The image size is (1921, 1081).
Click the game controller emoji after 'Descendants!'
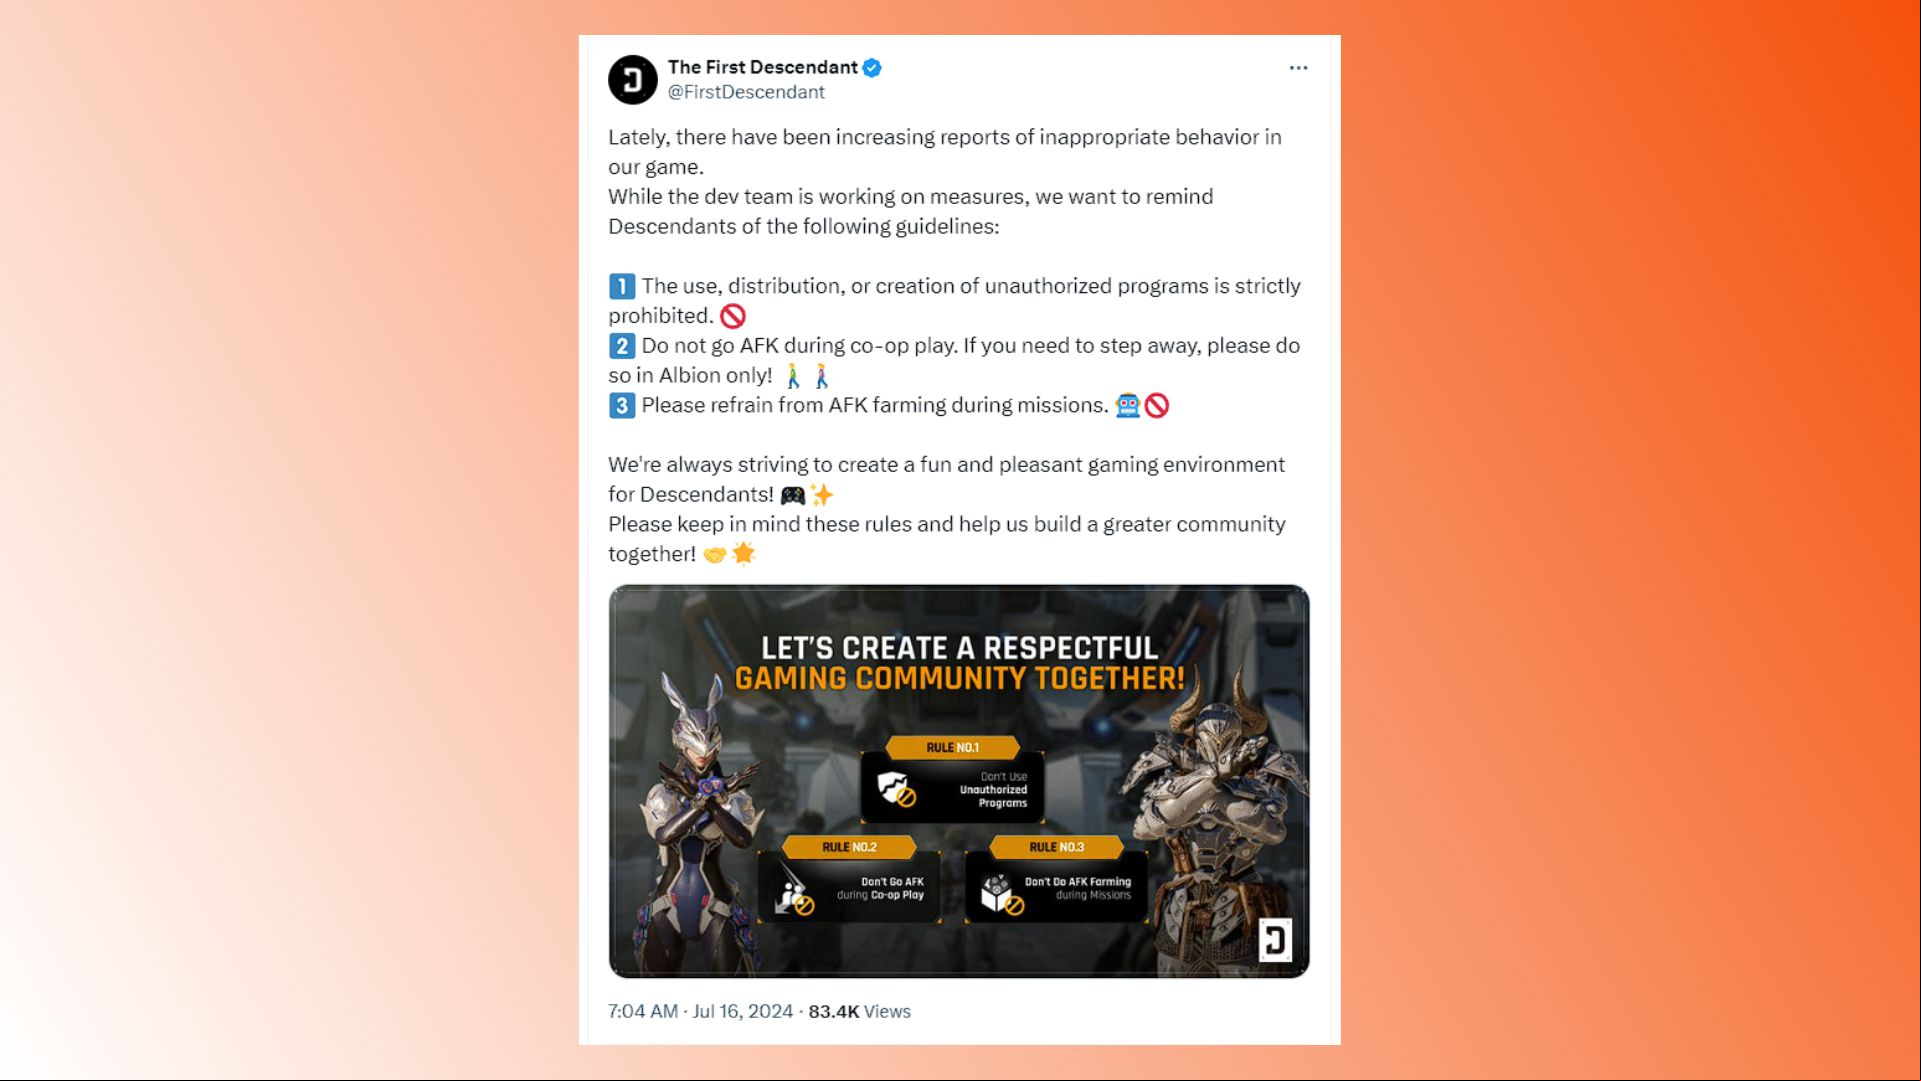click(x=793, y=495)
